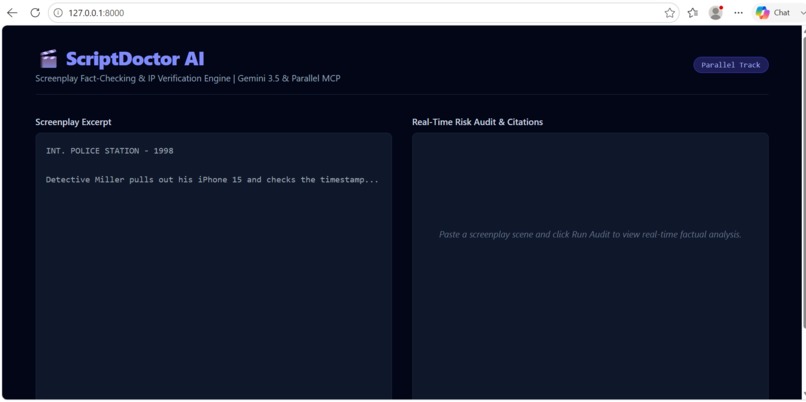Bookmark this page with star icon

point(669,13)
